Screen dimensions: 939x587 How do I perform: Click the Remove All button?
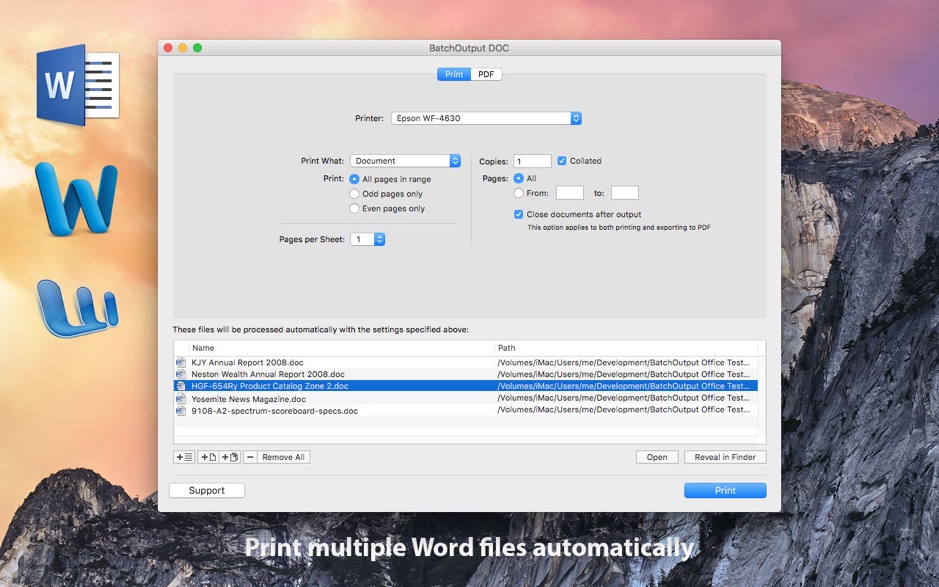pyautogui.click(x=283, y=457)
